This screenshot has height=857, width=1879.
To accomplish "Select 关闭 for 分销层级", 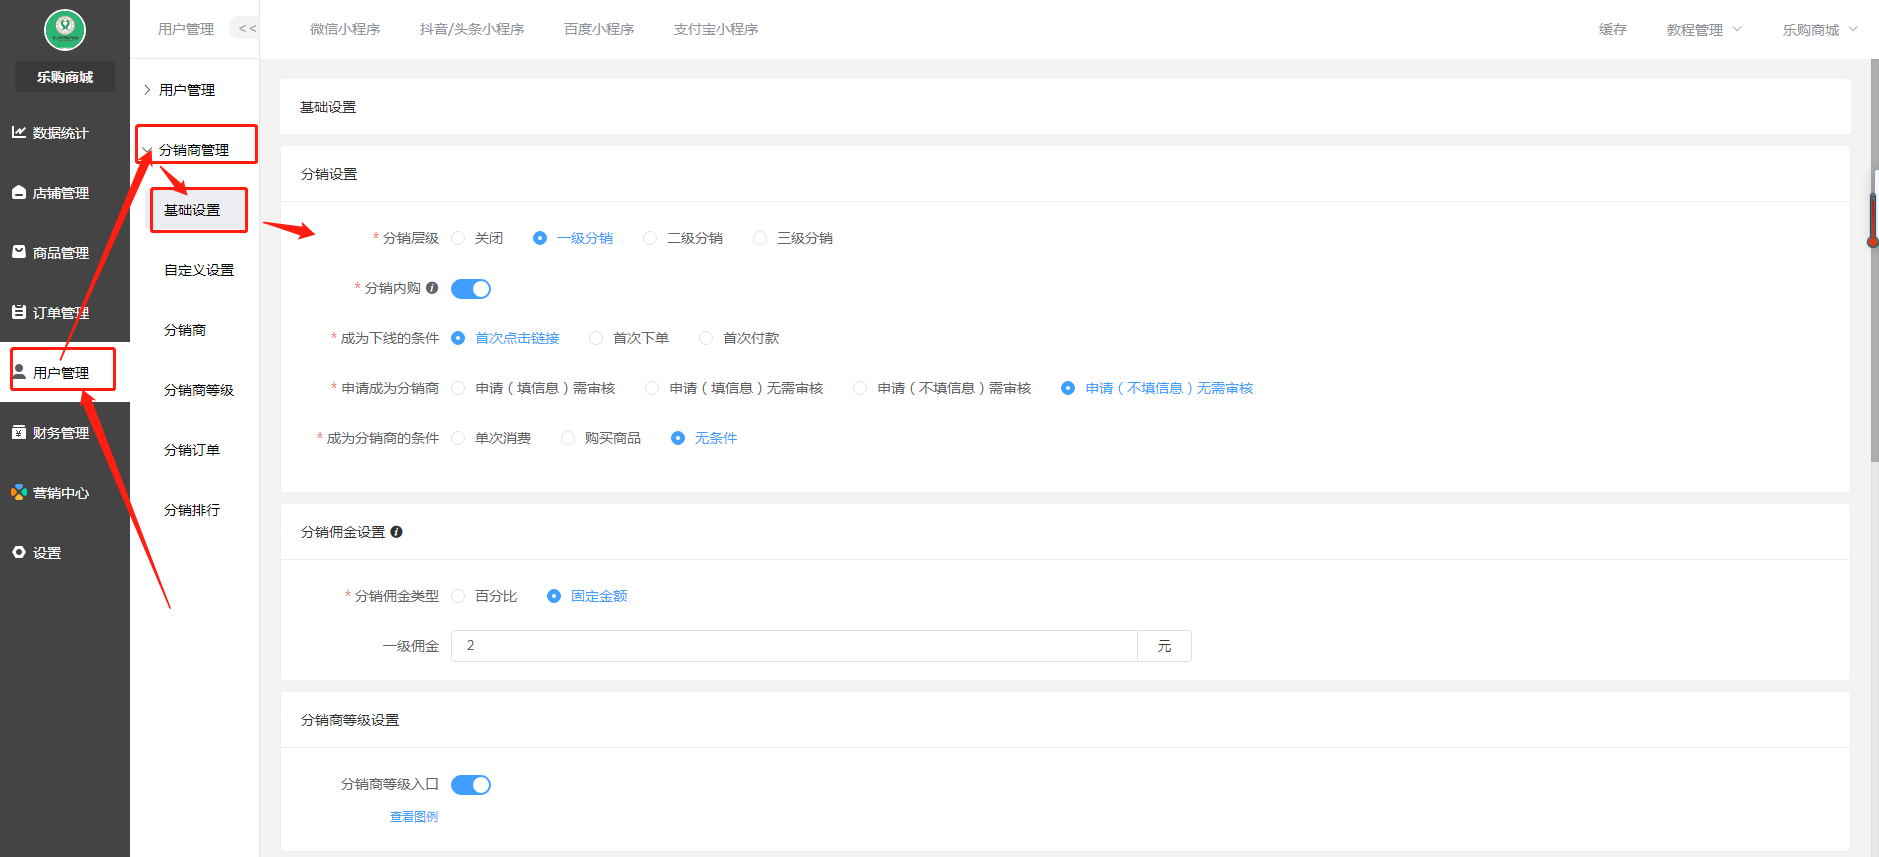I will coord(477,238).
